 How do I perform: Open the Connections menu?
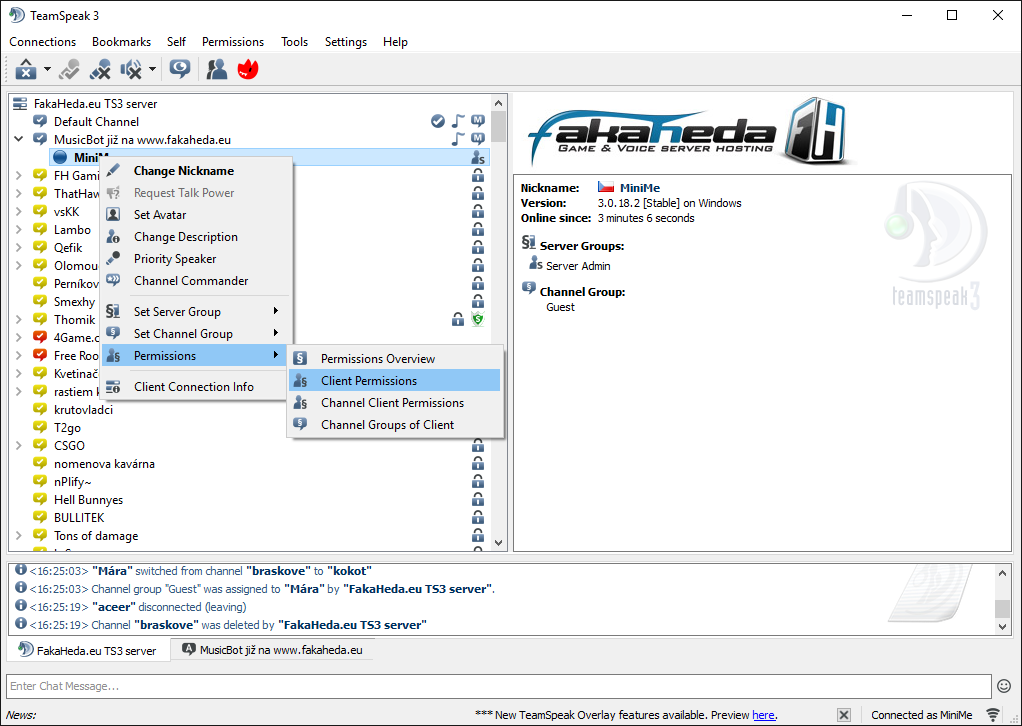[42, 42]
